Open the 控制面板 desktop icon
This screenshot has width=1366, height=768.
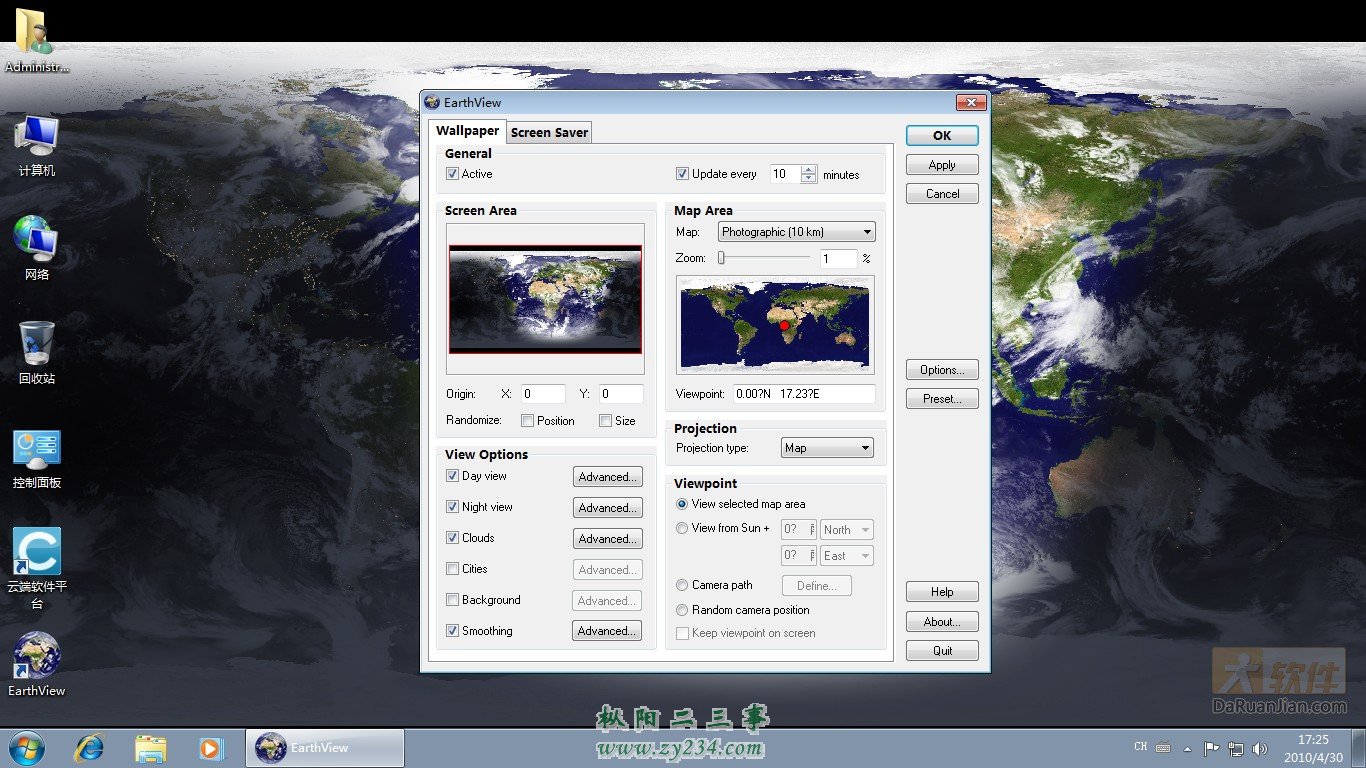click(37, 459)
